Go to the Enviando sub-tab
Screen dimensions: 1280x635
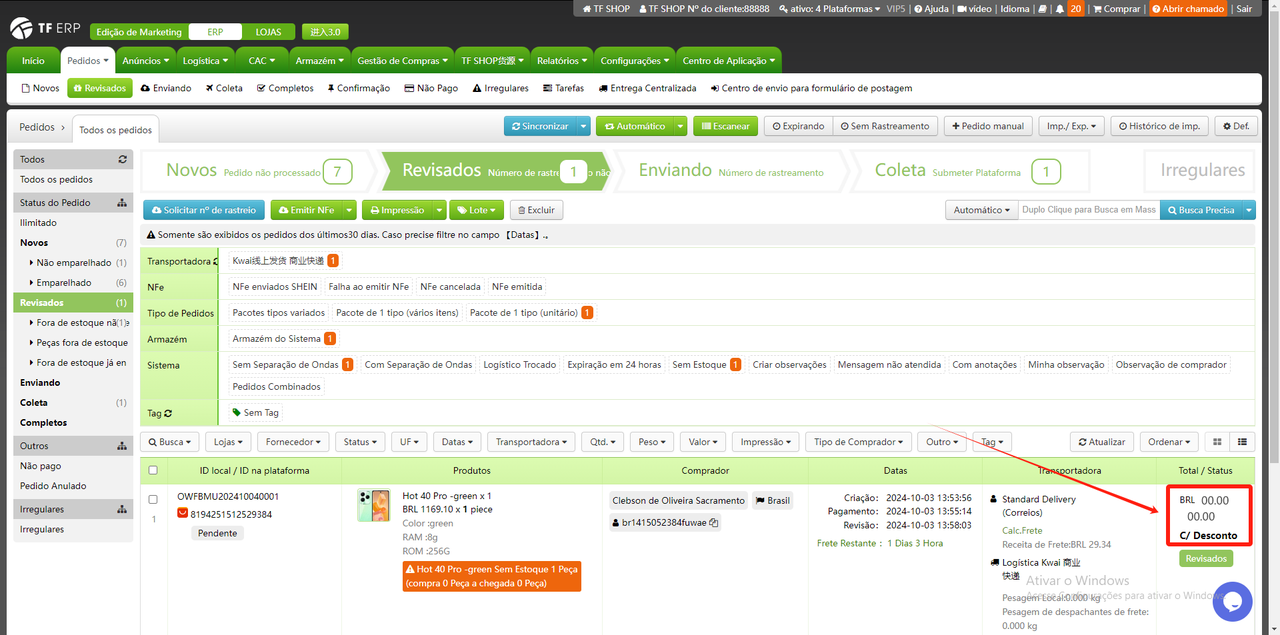tap(166, 88)
